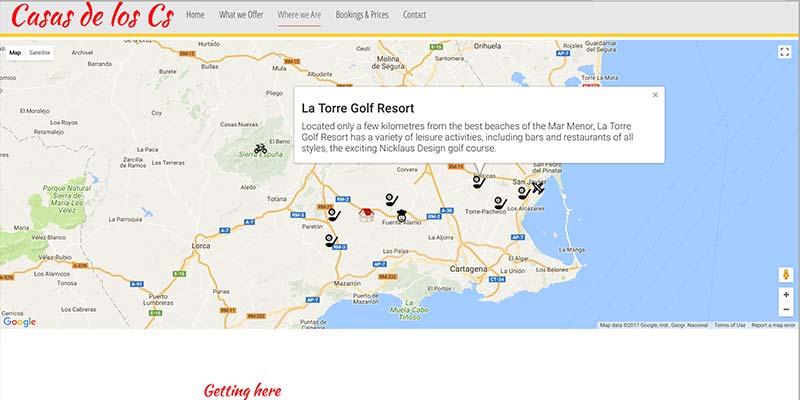Select the chef marker at Fuente Álamo
800x400 pixels.
pyautogui.click(x=402, y=216)
